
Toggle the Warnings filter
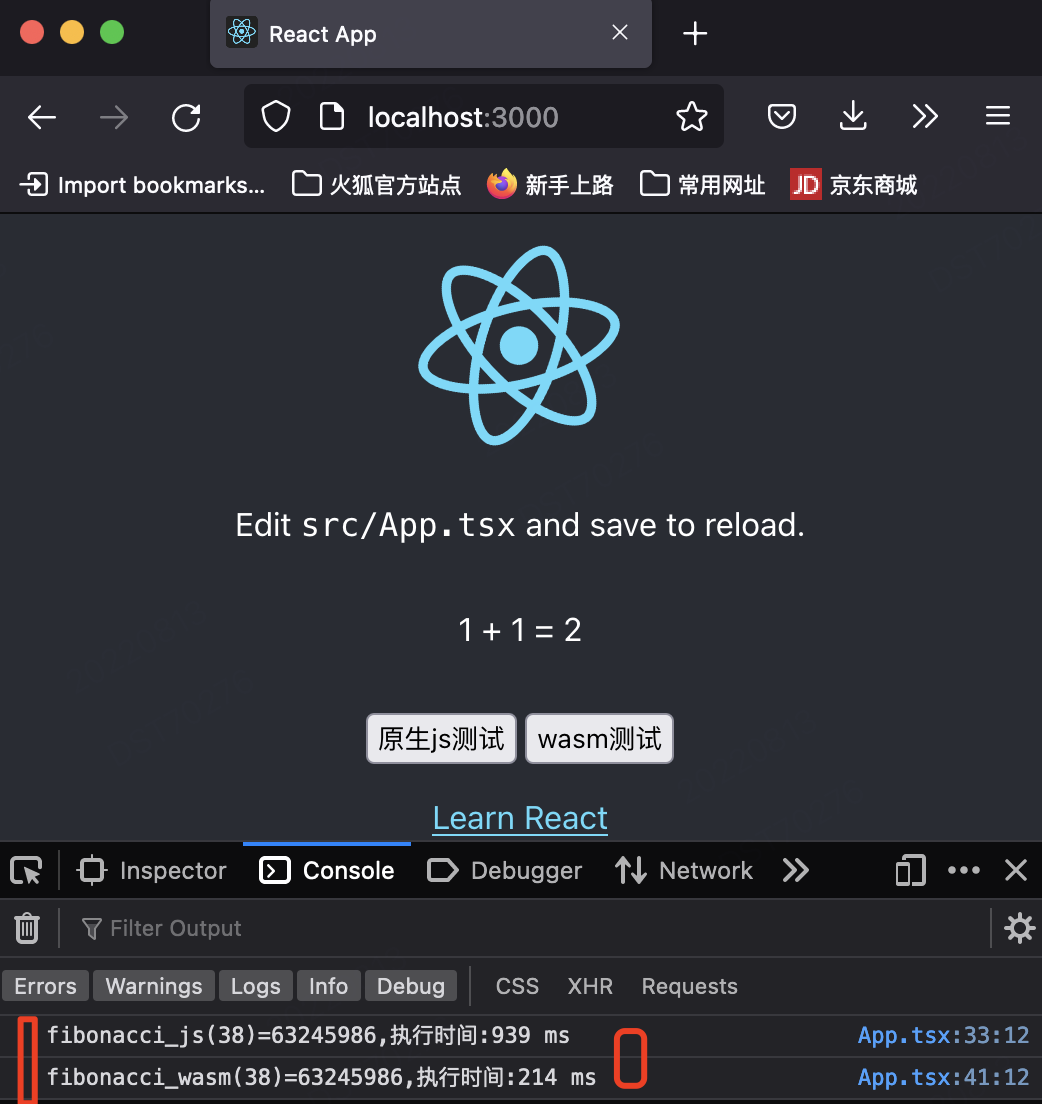154,987
